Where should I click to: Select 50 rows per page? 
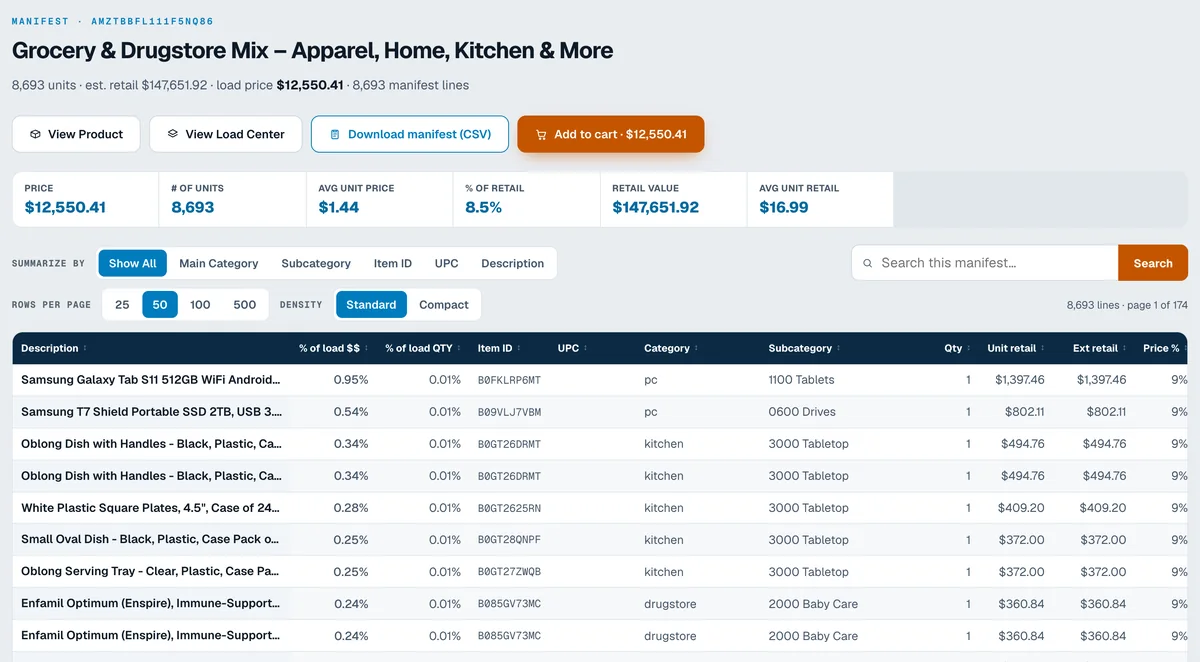(x=160, y=305)
